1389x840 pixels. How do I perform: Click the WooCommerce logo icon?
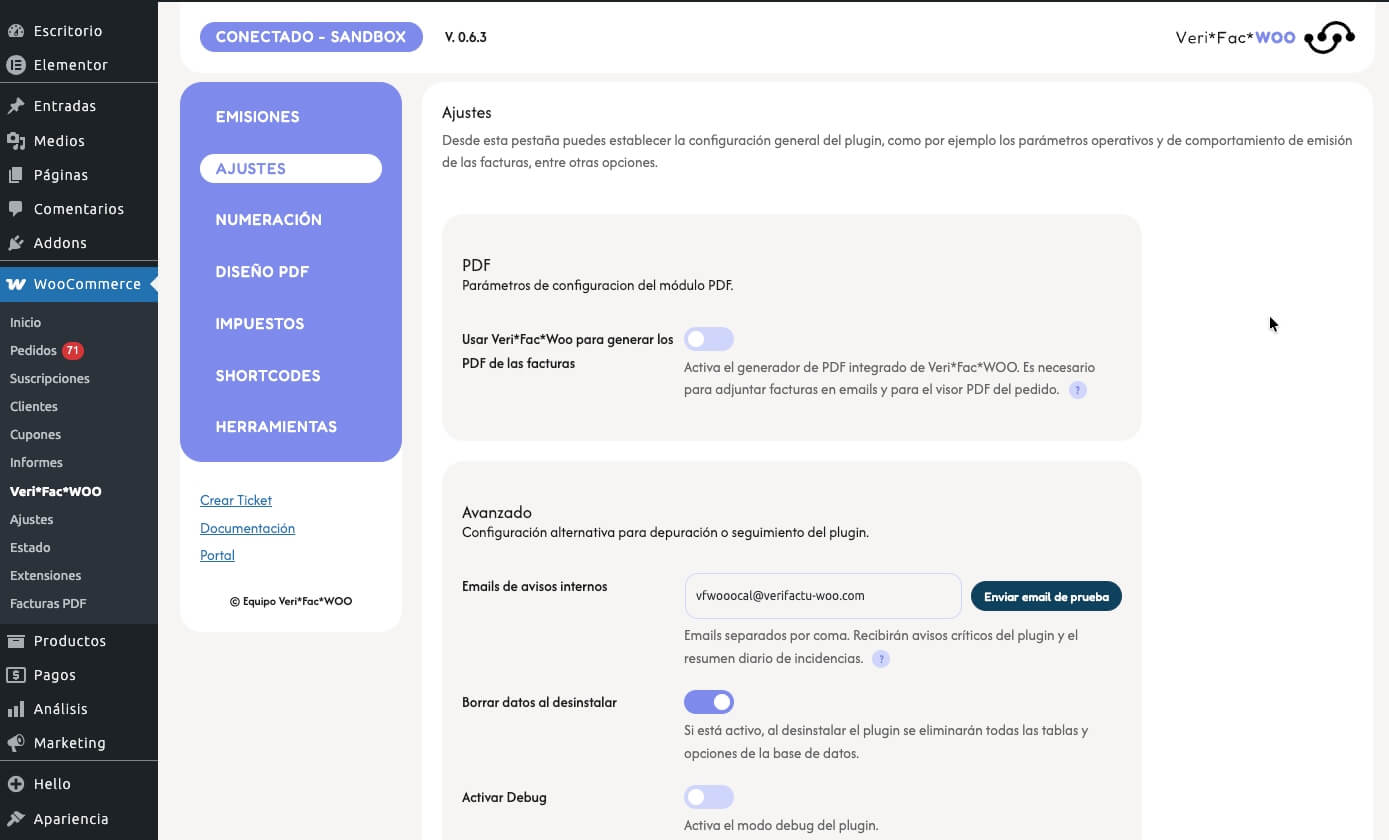click(16, 284)
